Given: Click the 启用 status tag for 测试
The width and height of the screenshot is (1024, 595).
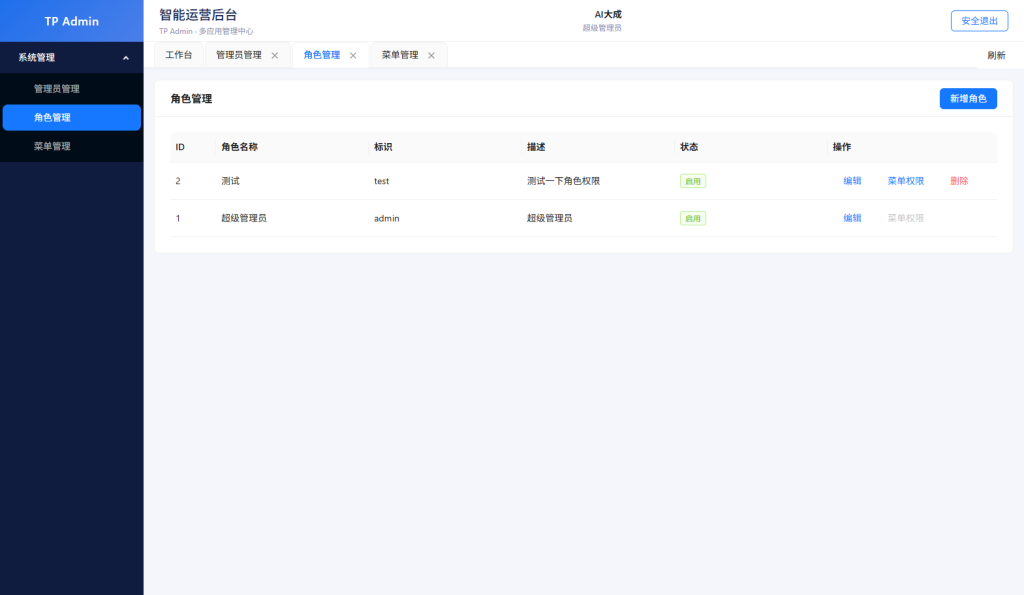Looking at the screenshot, I should click(693, 181).
